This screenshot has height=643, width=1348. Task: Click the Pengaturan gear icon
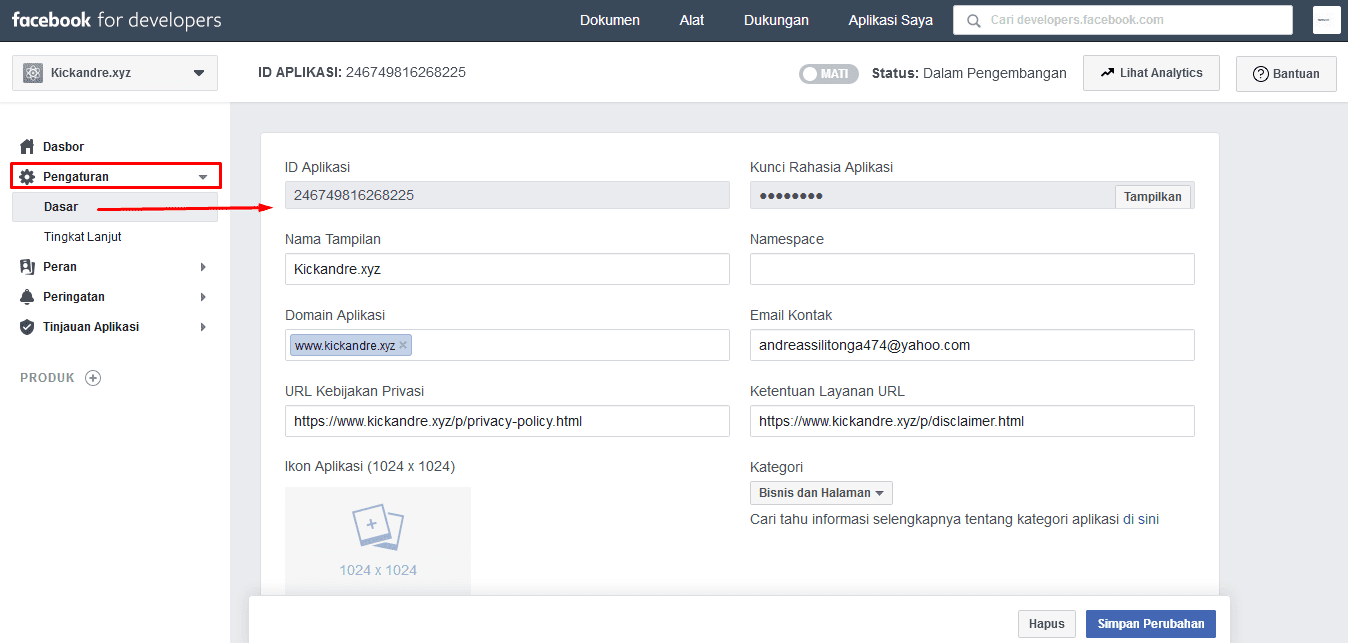pyautogui.click(x=27, y=177)
